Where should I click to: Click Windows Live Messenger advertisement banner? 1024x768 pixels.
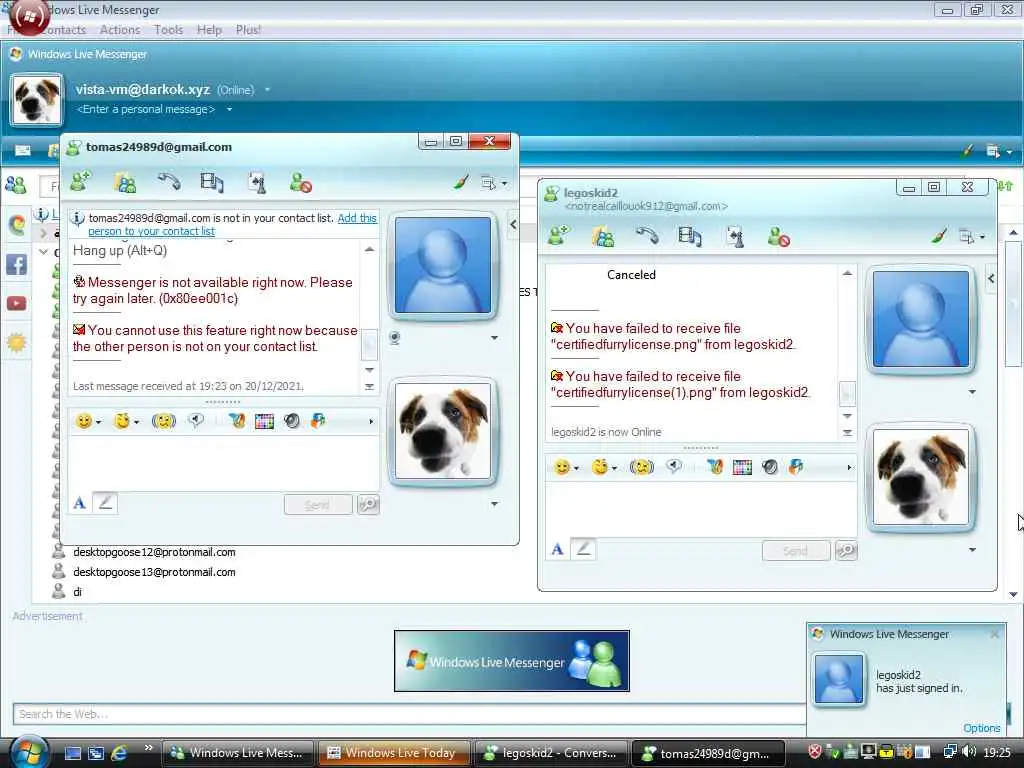pyautogui.click(x=511, y=661)
